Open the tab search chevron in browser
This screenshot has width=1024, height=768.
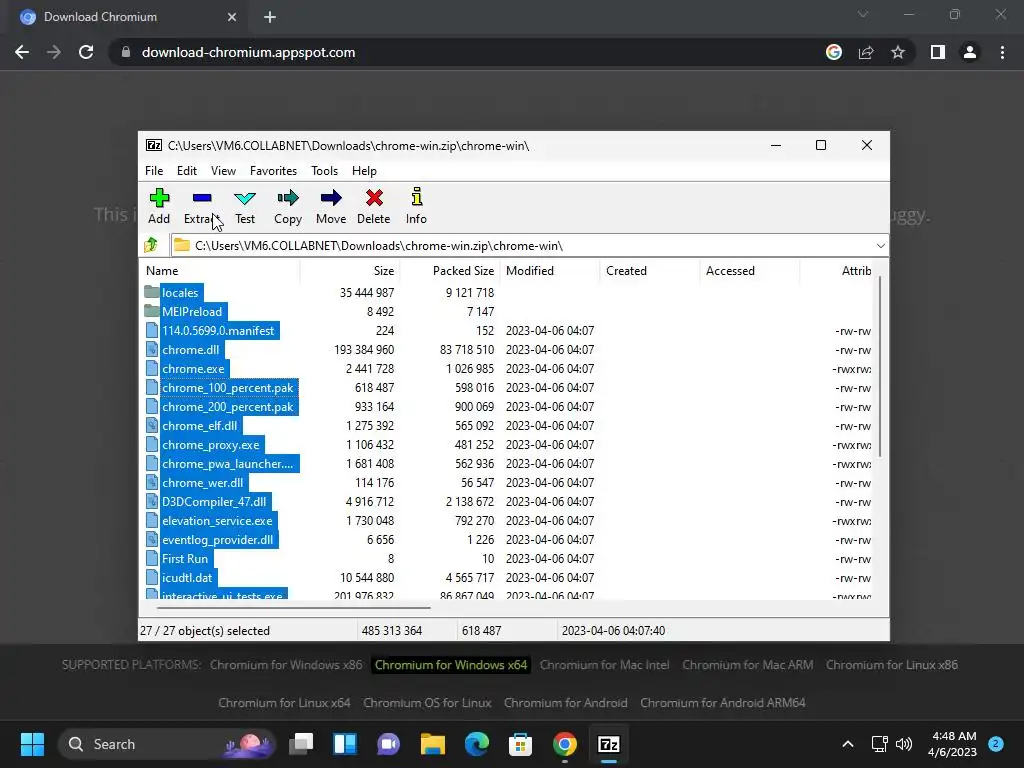tap(863, 14)
